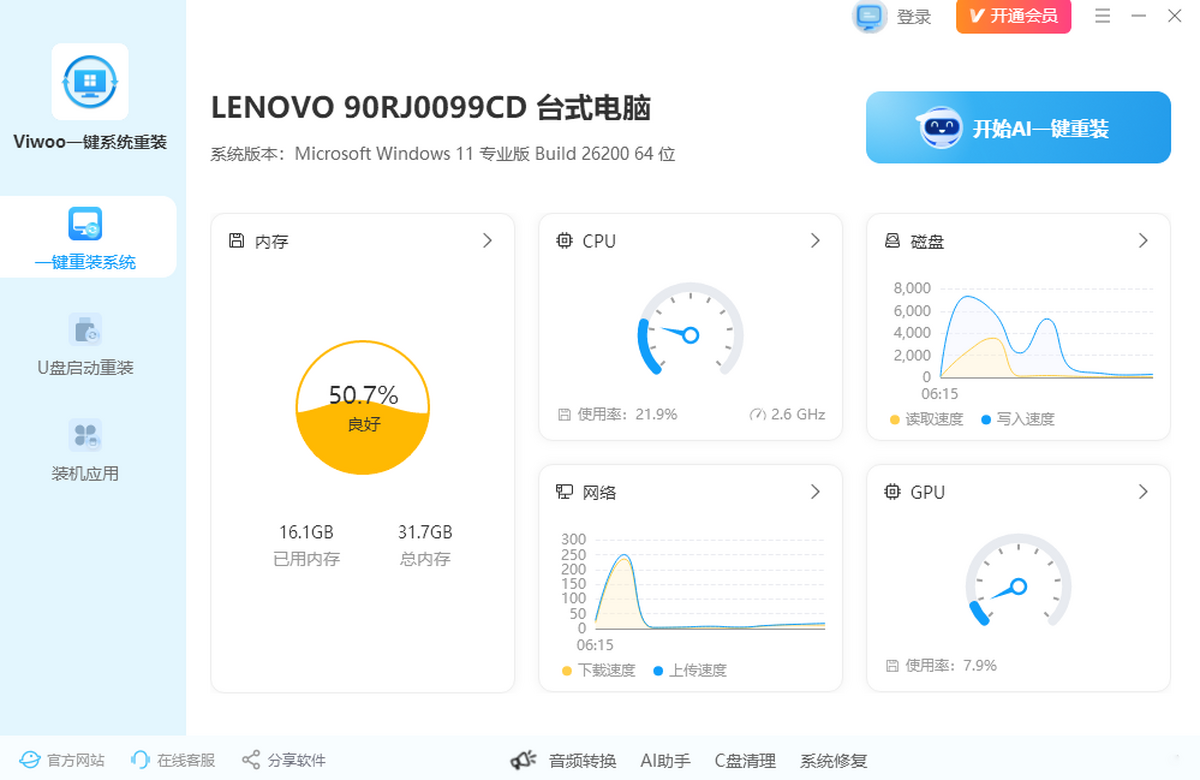Click the memory usage 50.7% circle gauge

363,407
